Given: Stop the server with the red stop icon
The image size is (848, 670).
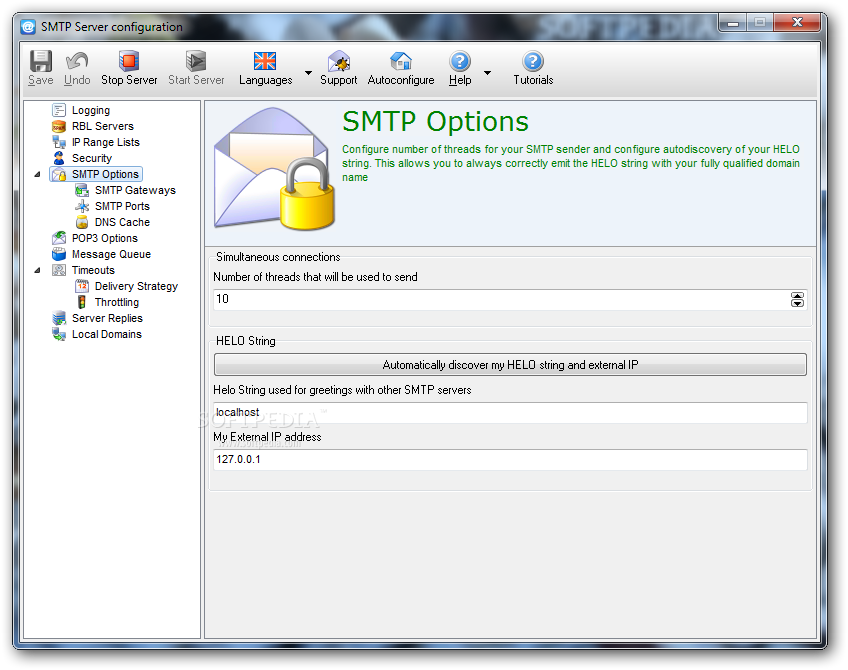Looking at the screenshot, I should pyautogui.click(x=129, y=61).
